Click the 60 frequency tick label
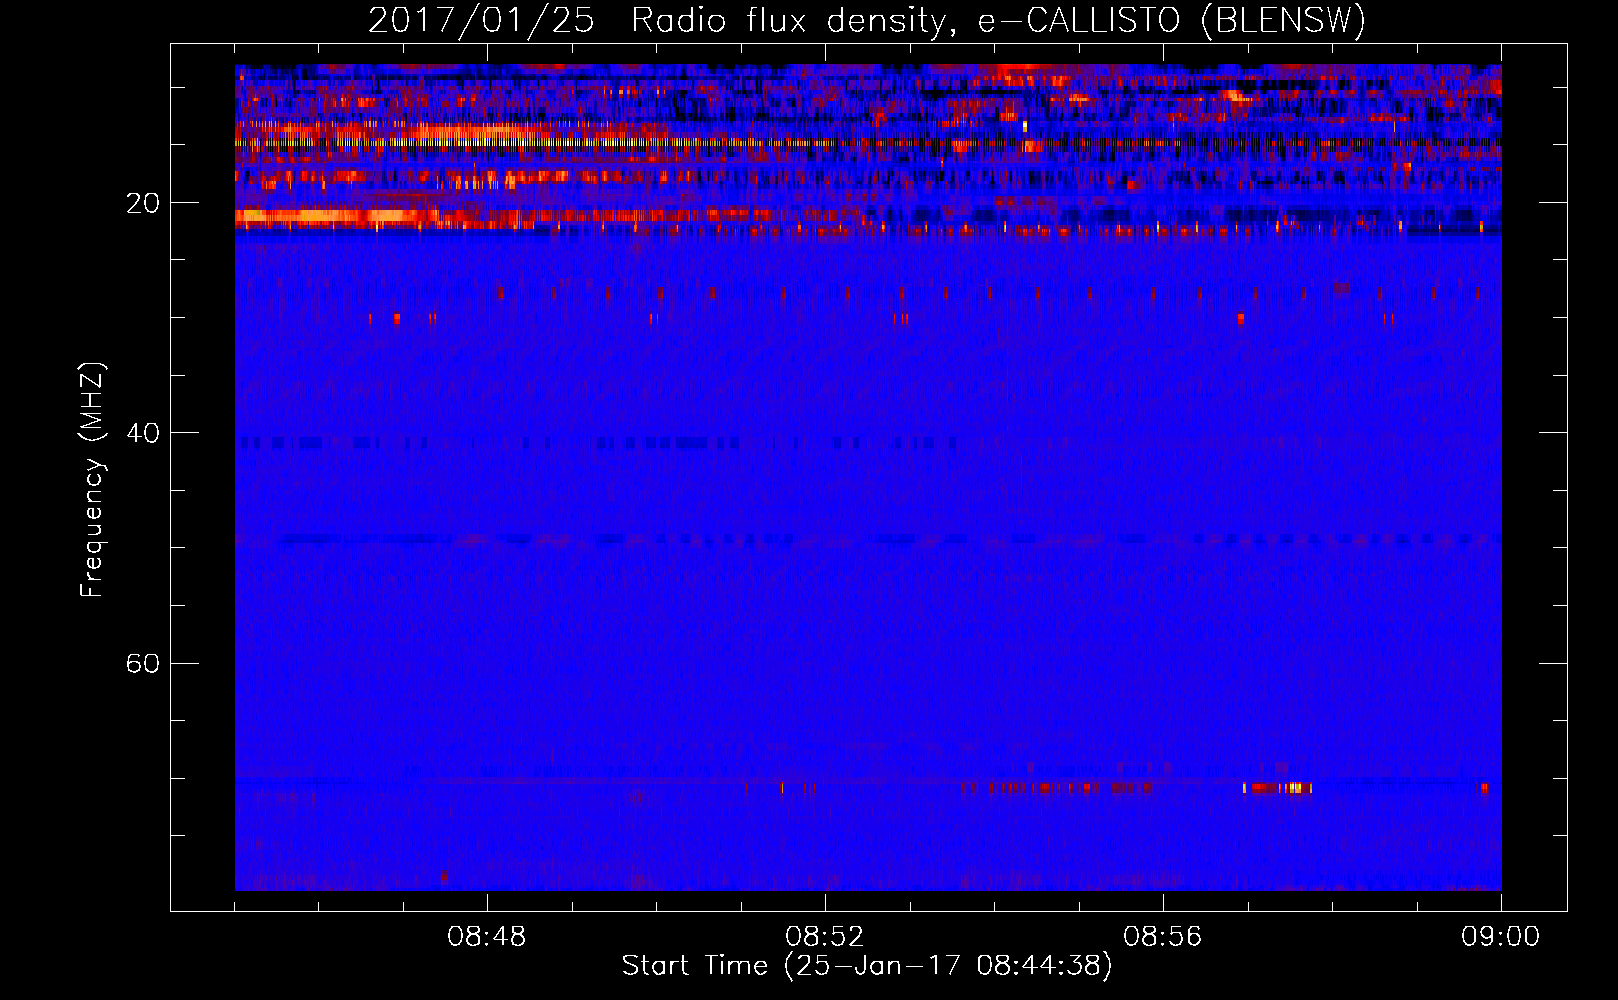 point(143,663)
